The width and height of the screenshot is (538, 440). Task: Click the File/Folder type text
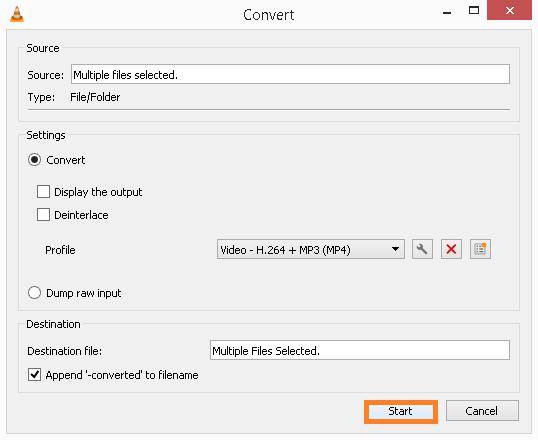[95, 97]
